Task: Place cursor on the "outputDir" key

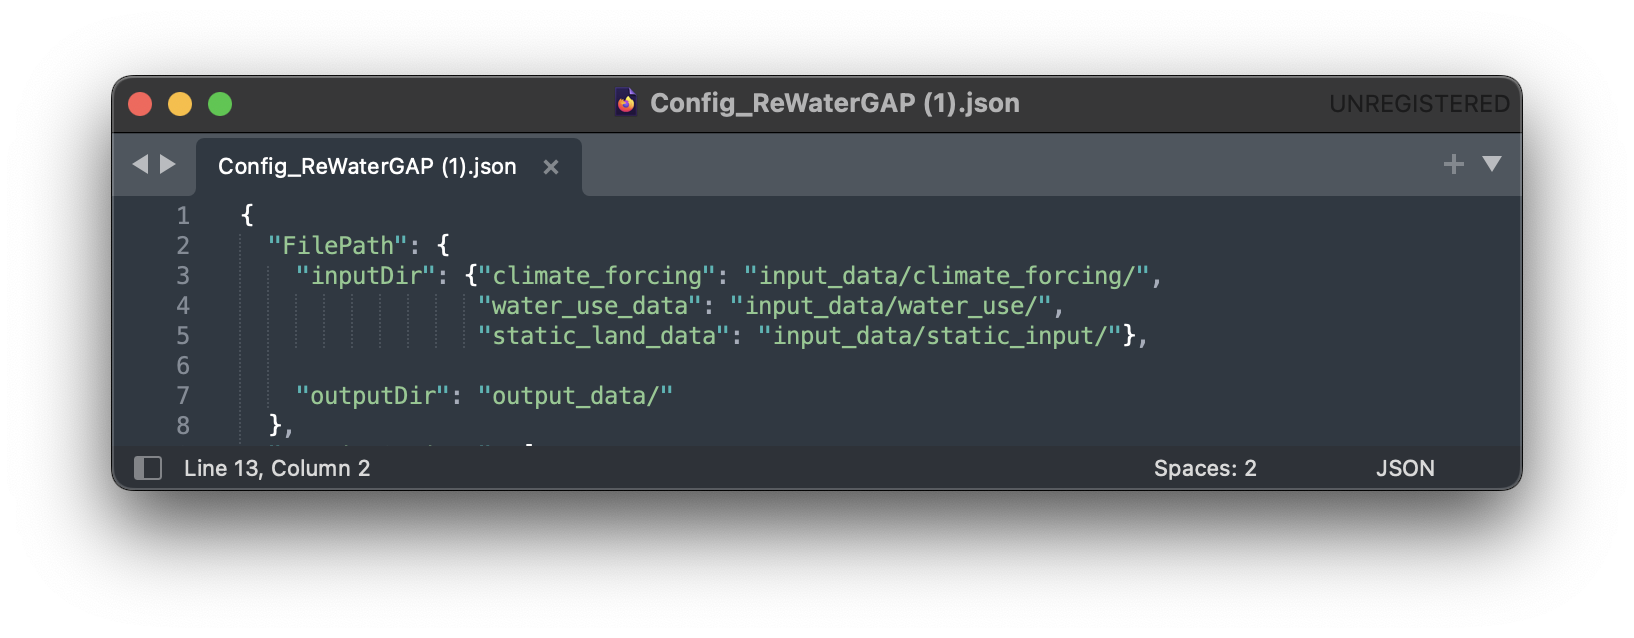Action: coord(372,396)
